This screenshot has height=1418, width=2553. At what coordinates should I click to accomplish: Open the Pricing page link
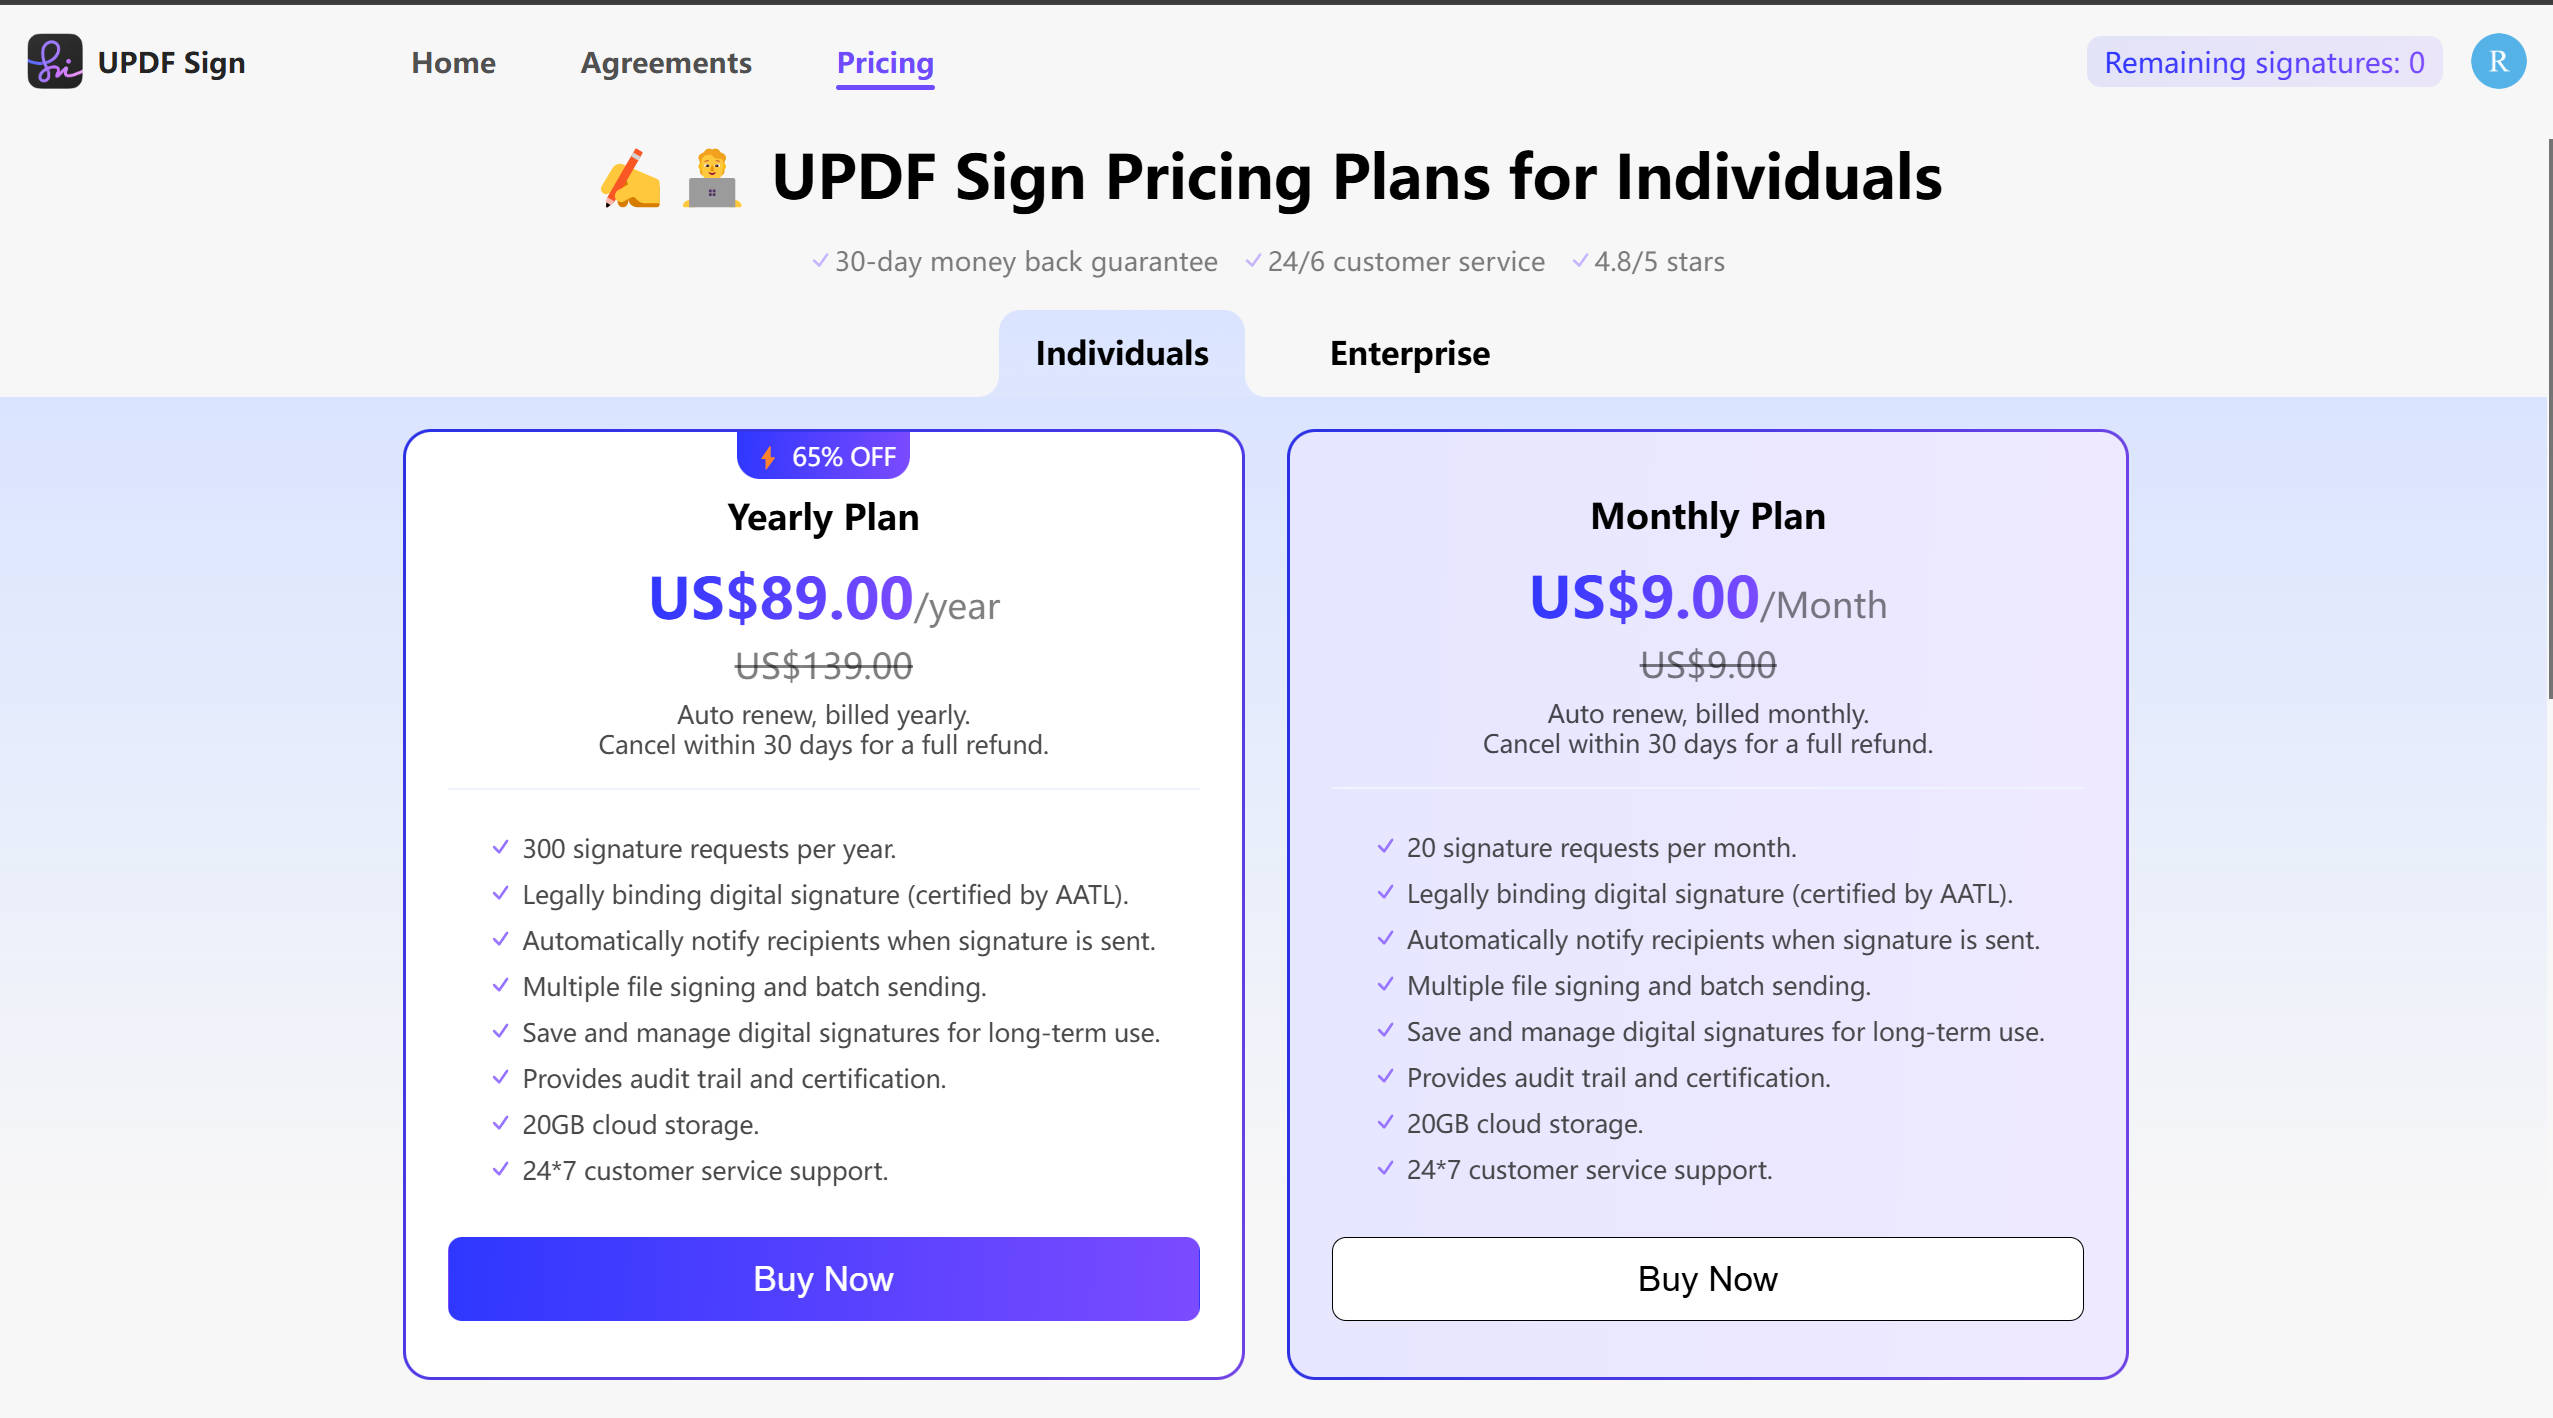point(885,62)
